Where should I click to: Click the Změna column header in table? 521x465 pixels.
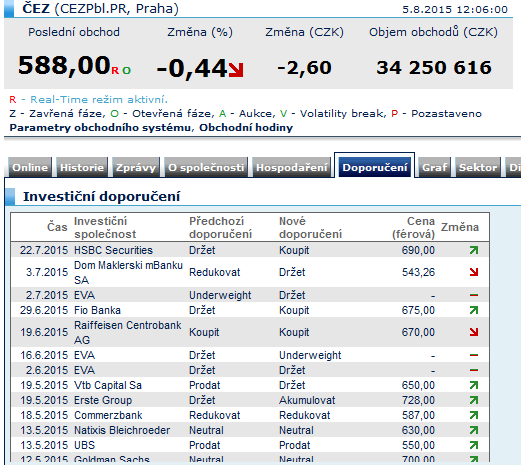click(x=460, y=227)
